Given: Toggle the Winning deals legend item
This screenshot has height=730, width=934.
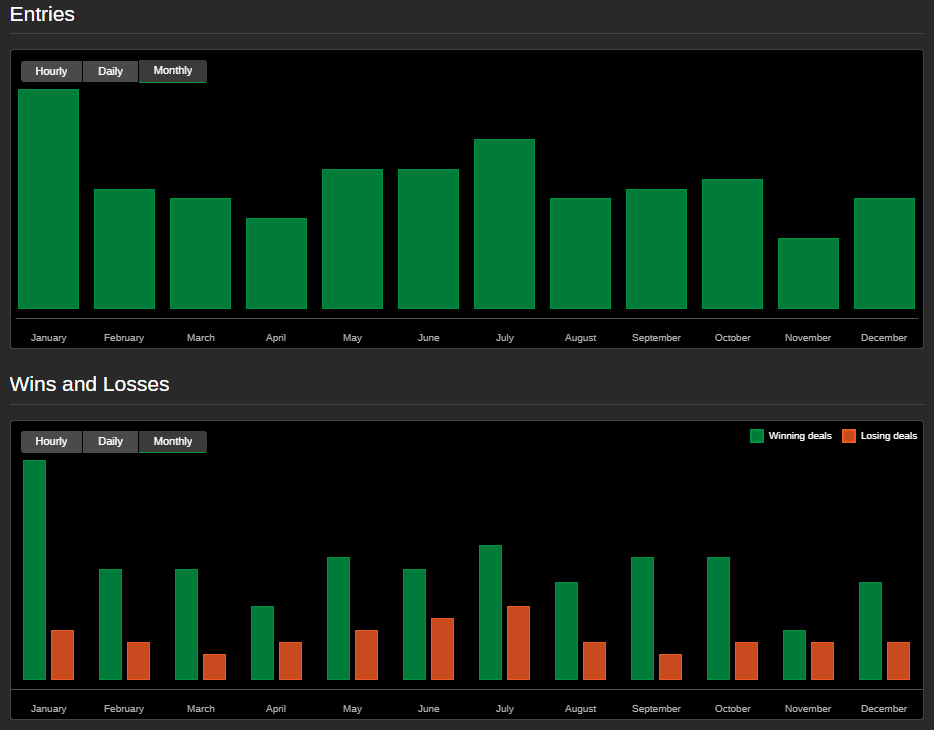Looking at the screenshot, I should click(799, 436).
